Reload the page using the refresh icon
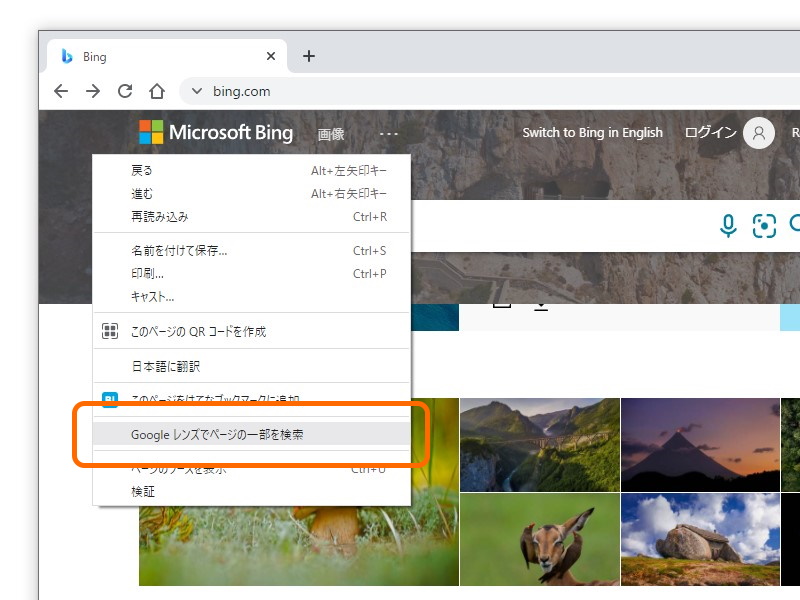The image size is (800, 600). coord(124,90)
